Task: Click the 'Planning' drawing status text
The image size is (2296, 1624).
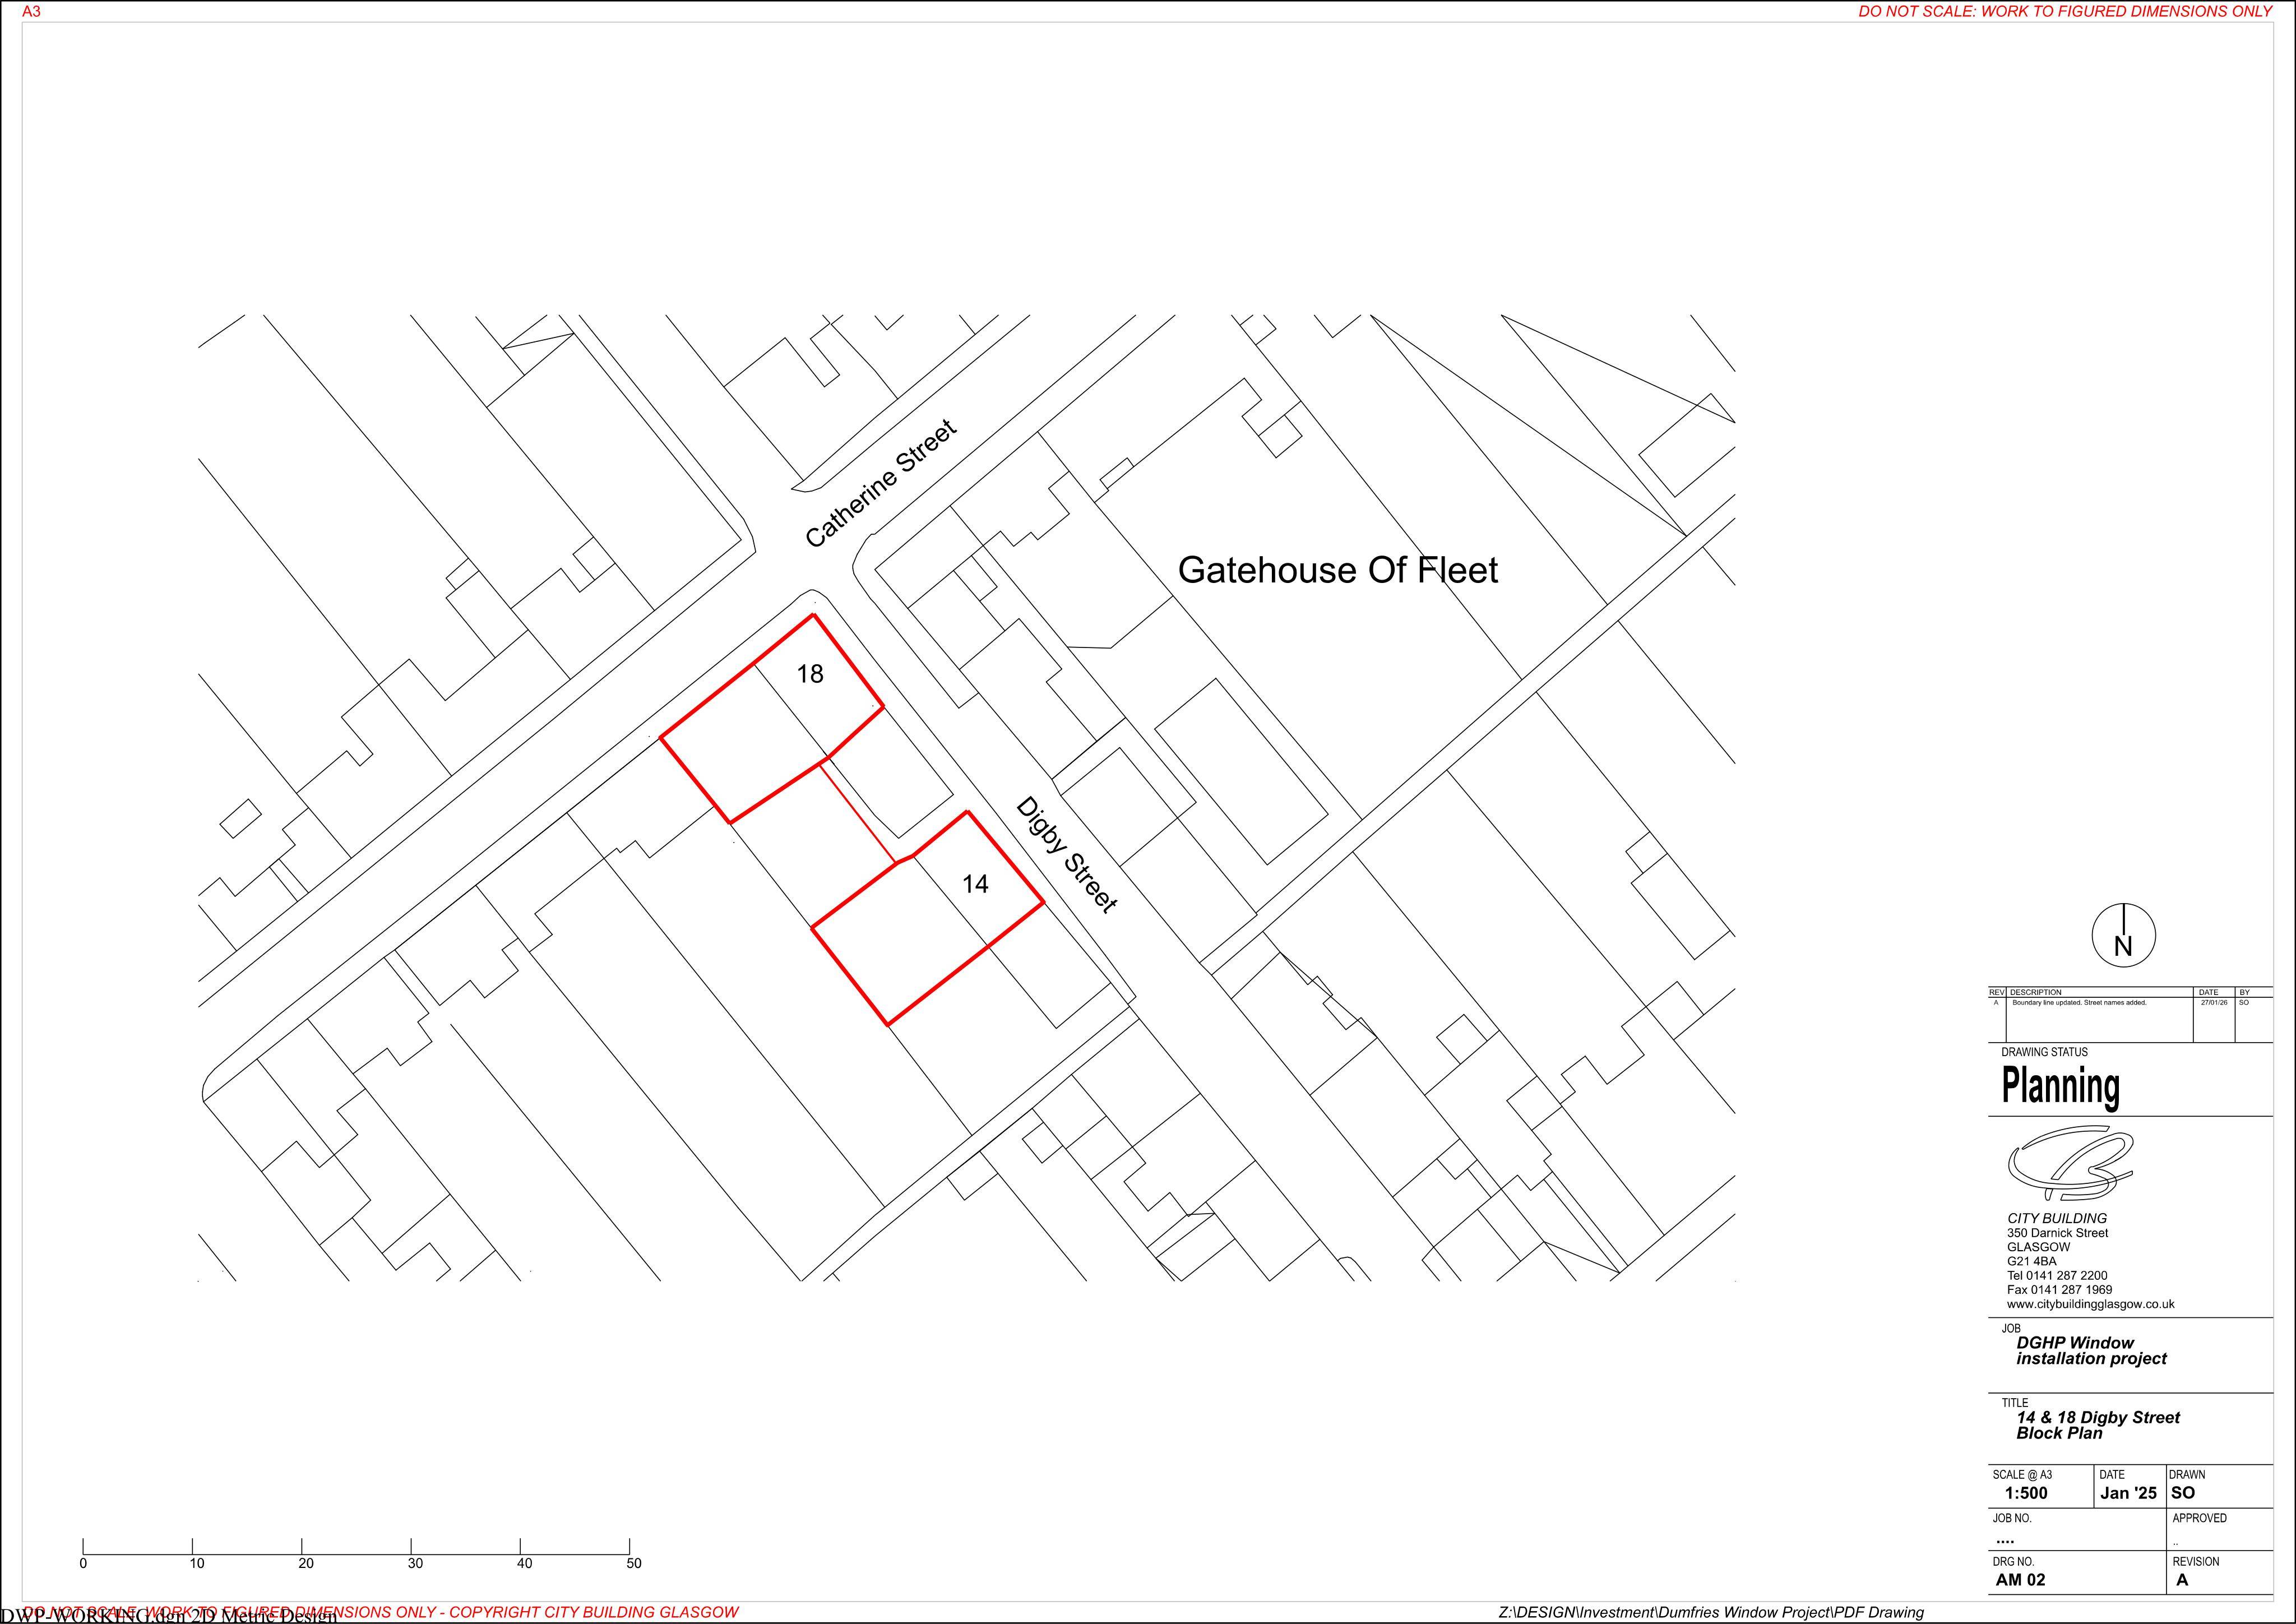Action: coord(2060,1087)
